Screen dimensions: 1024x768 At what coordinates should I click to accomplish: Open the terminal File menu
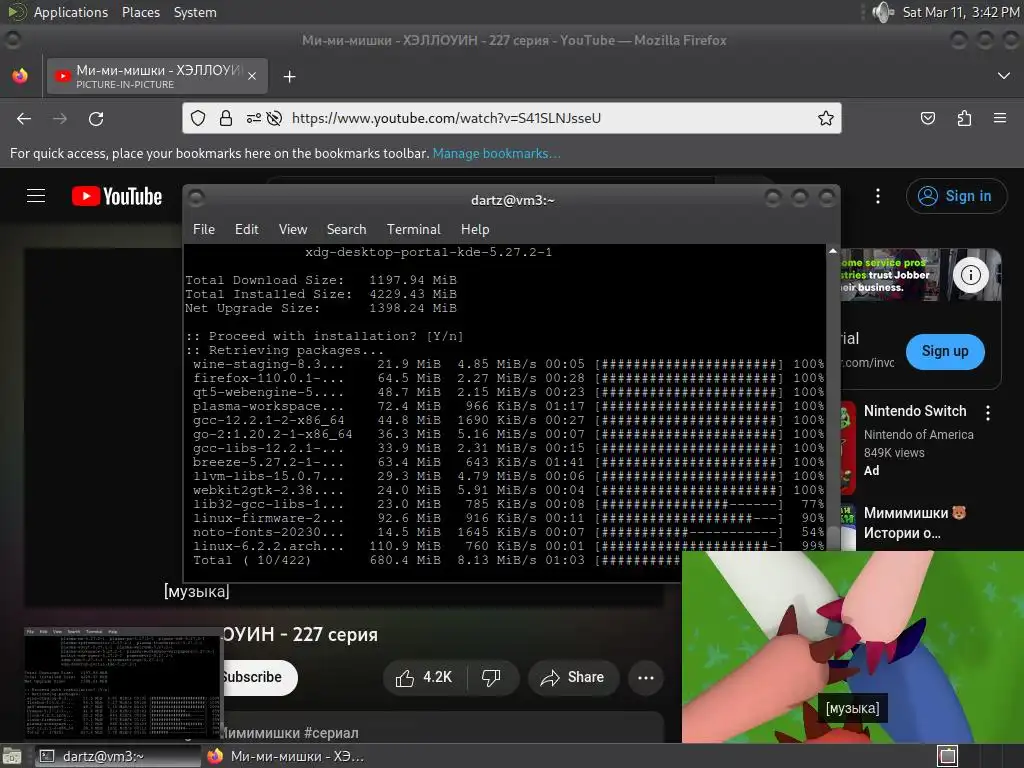point(204,229)
